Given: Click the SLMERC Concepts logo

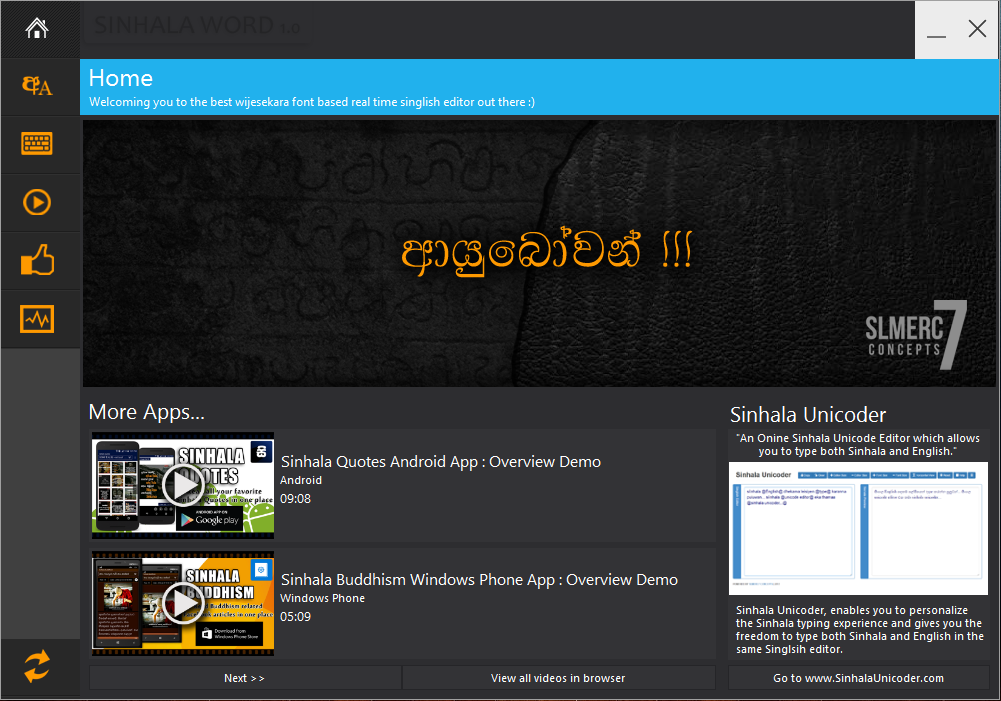Looking at the screenshot, I should coord(916,335).
